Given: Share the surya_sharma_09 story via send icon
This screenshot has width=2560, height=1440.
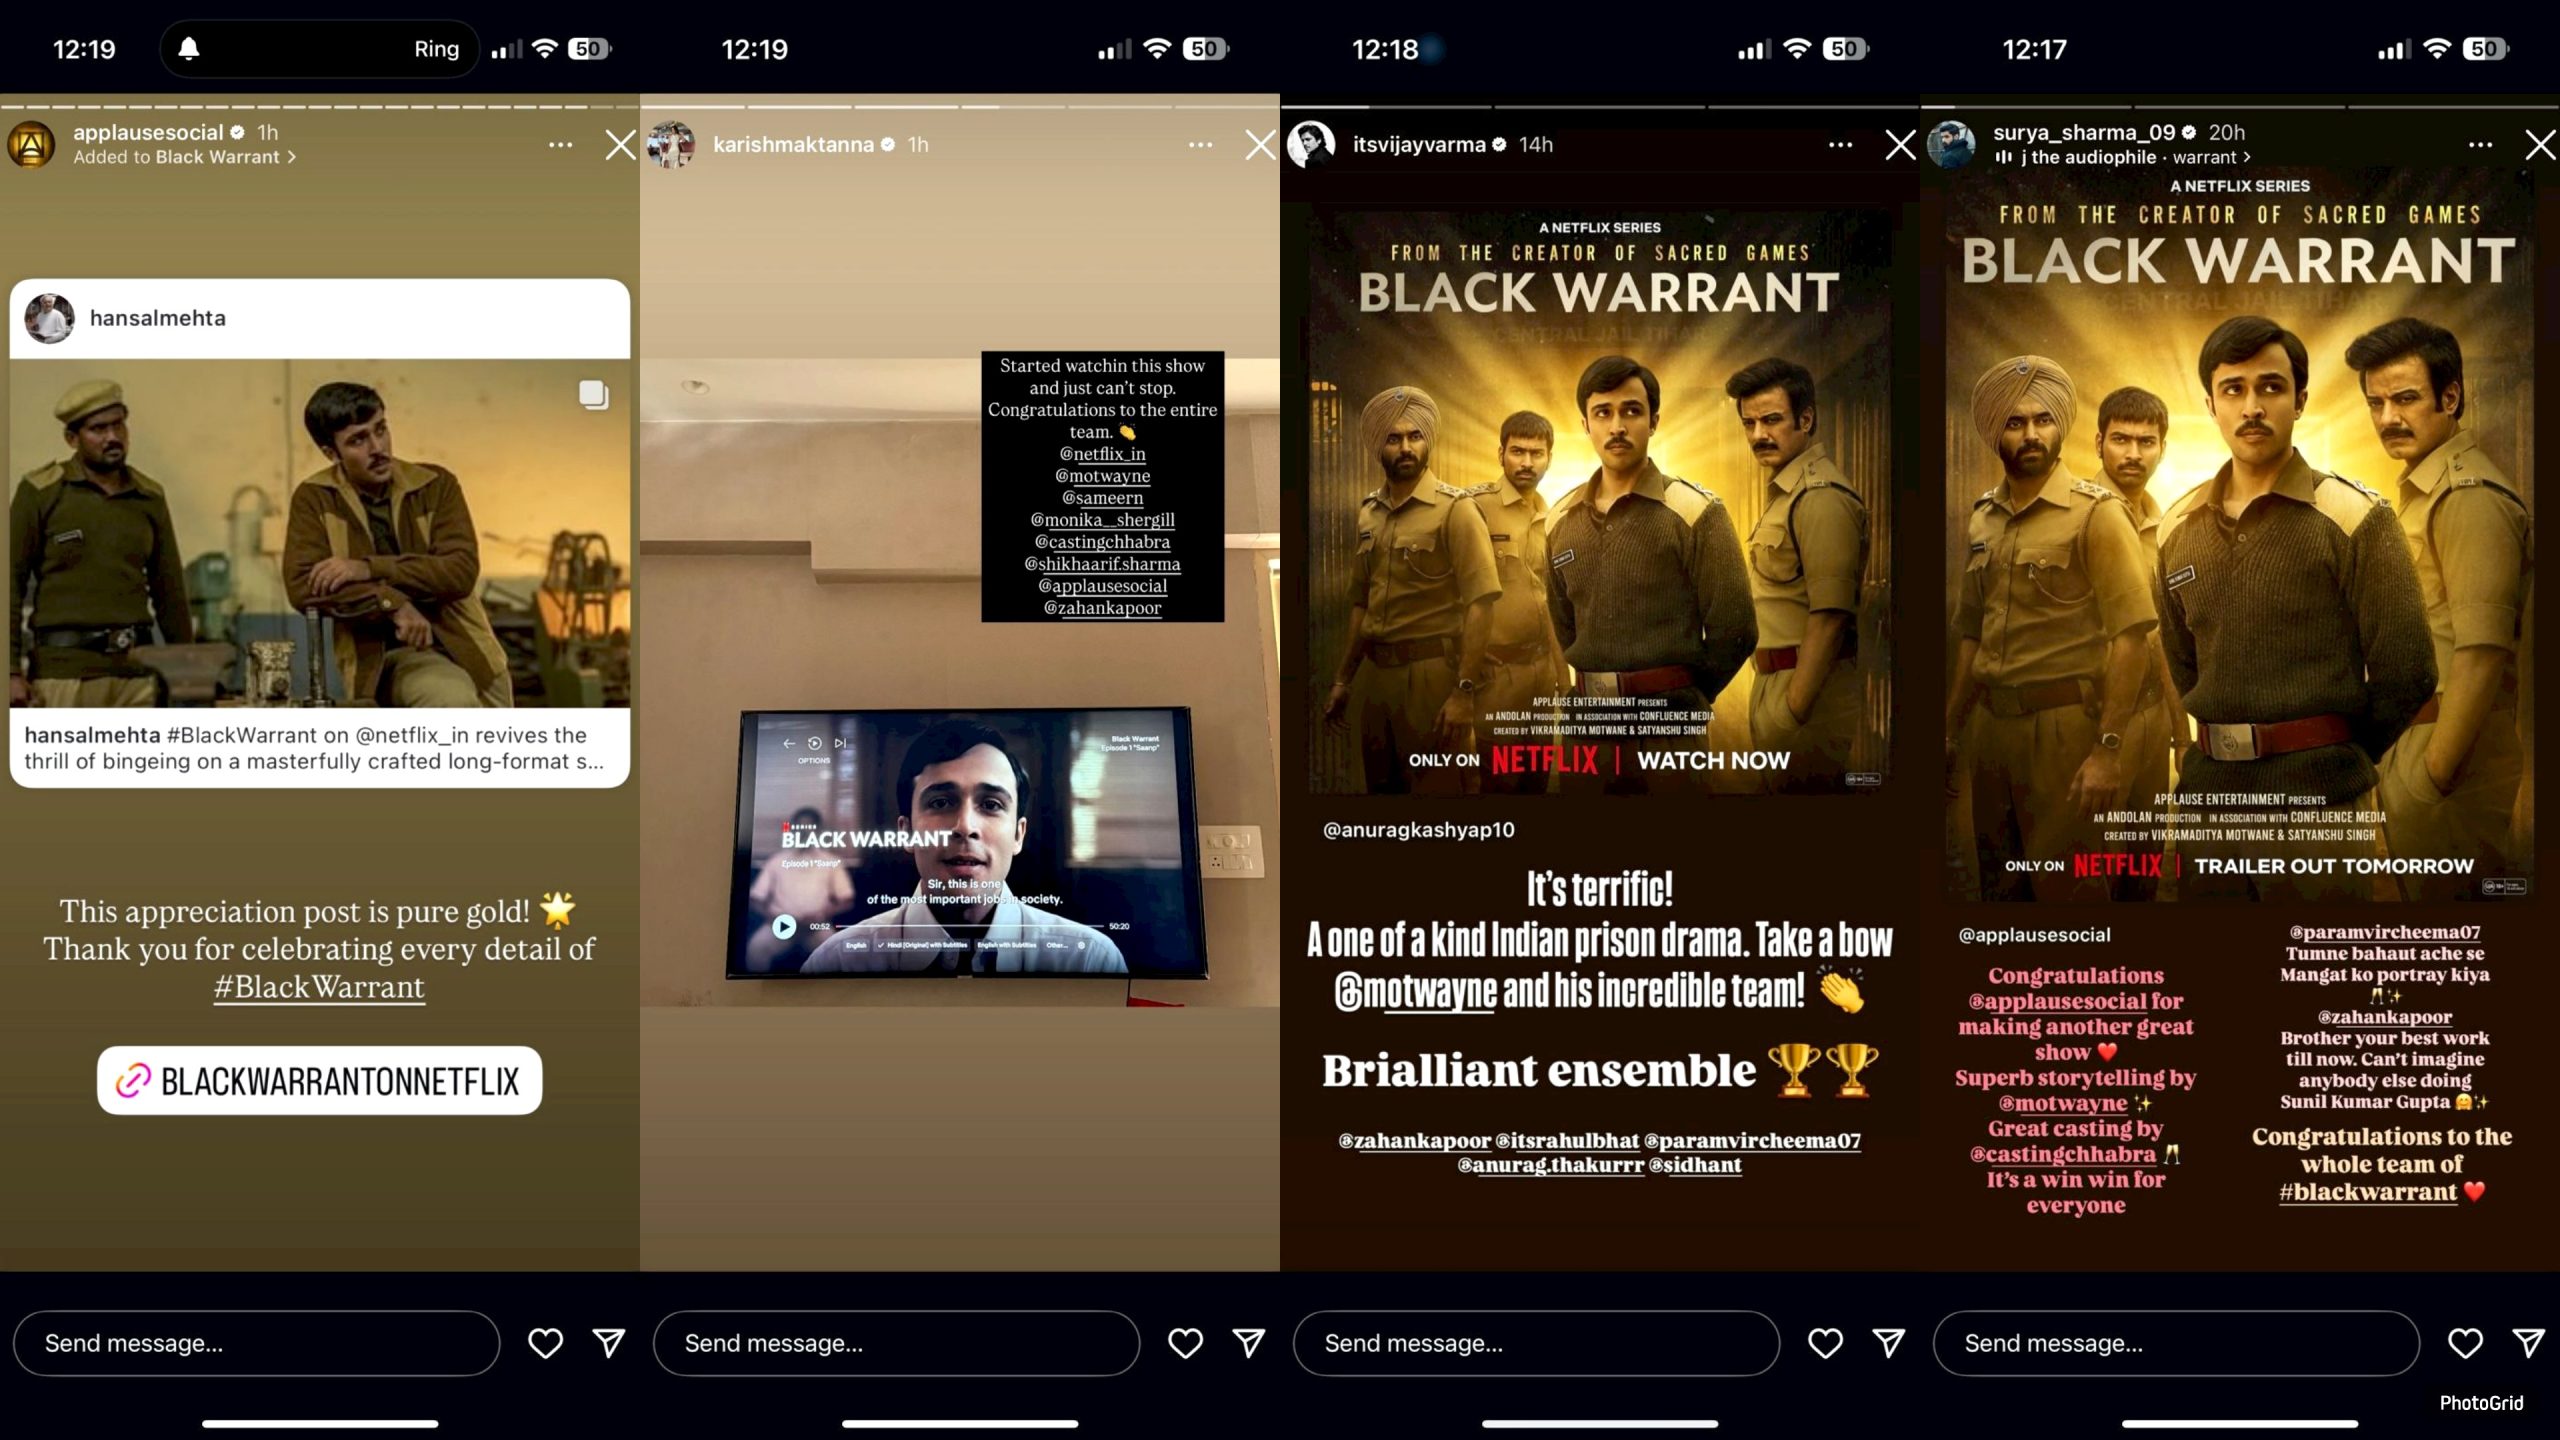Looking at the screenshot, I should point(2529,1343).
